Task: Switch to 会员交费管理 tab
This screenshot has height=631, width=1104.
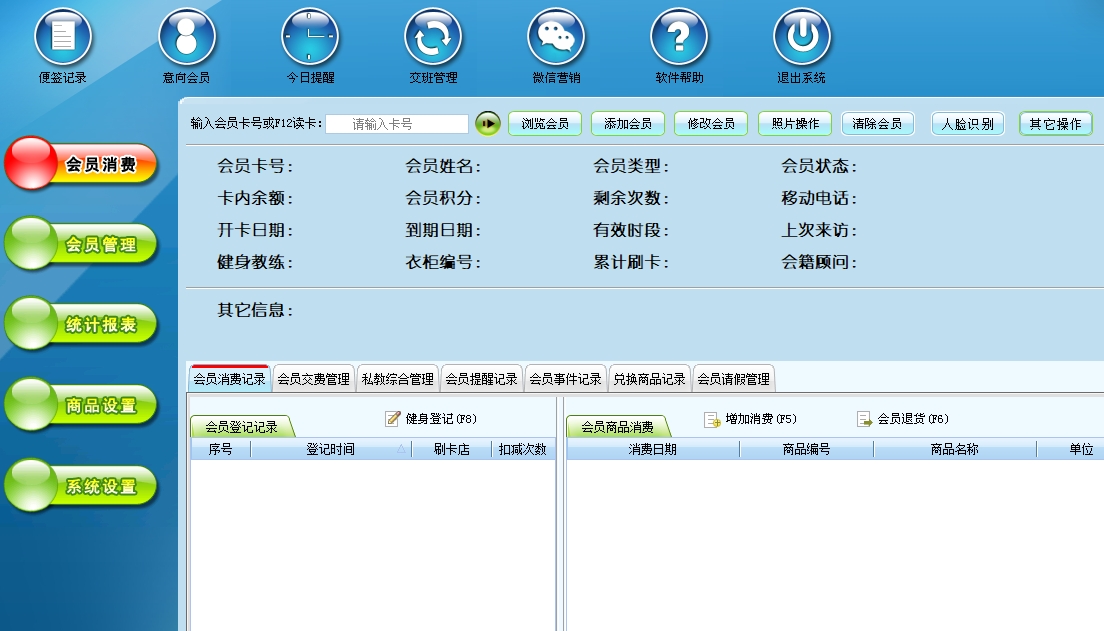Action: point(314,379)
